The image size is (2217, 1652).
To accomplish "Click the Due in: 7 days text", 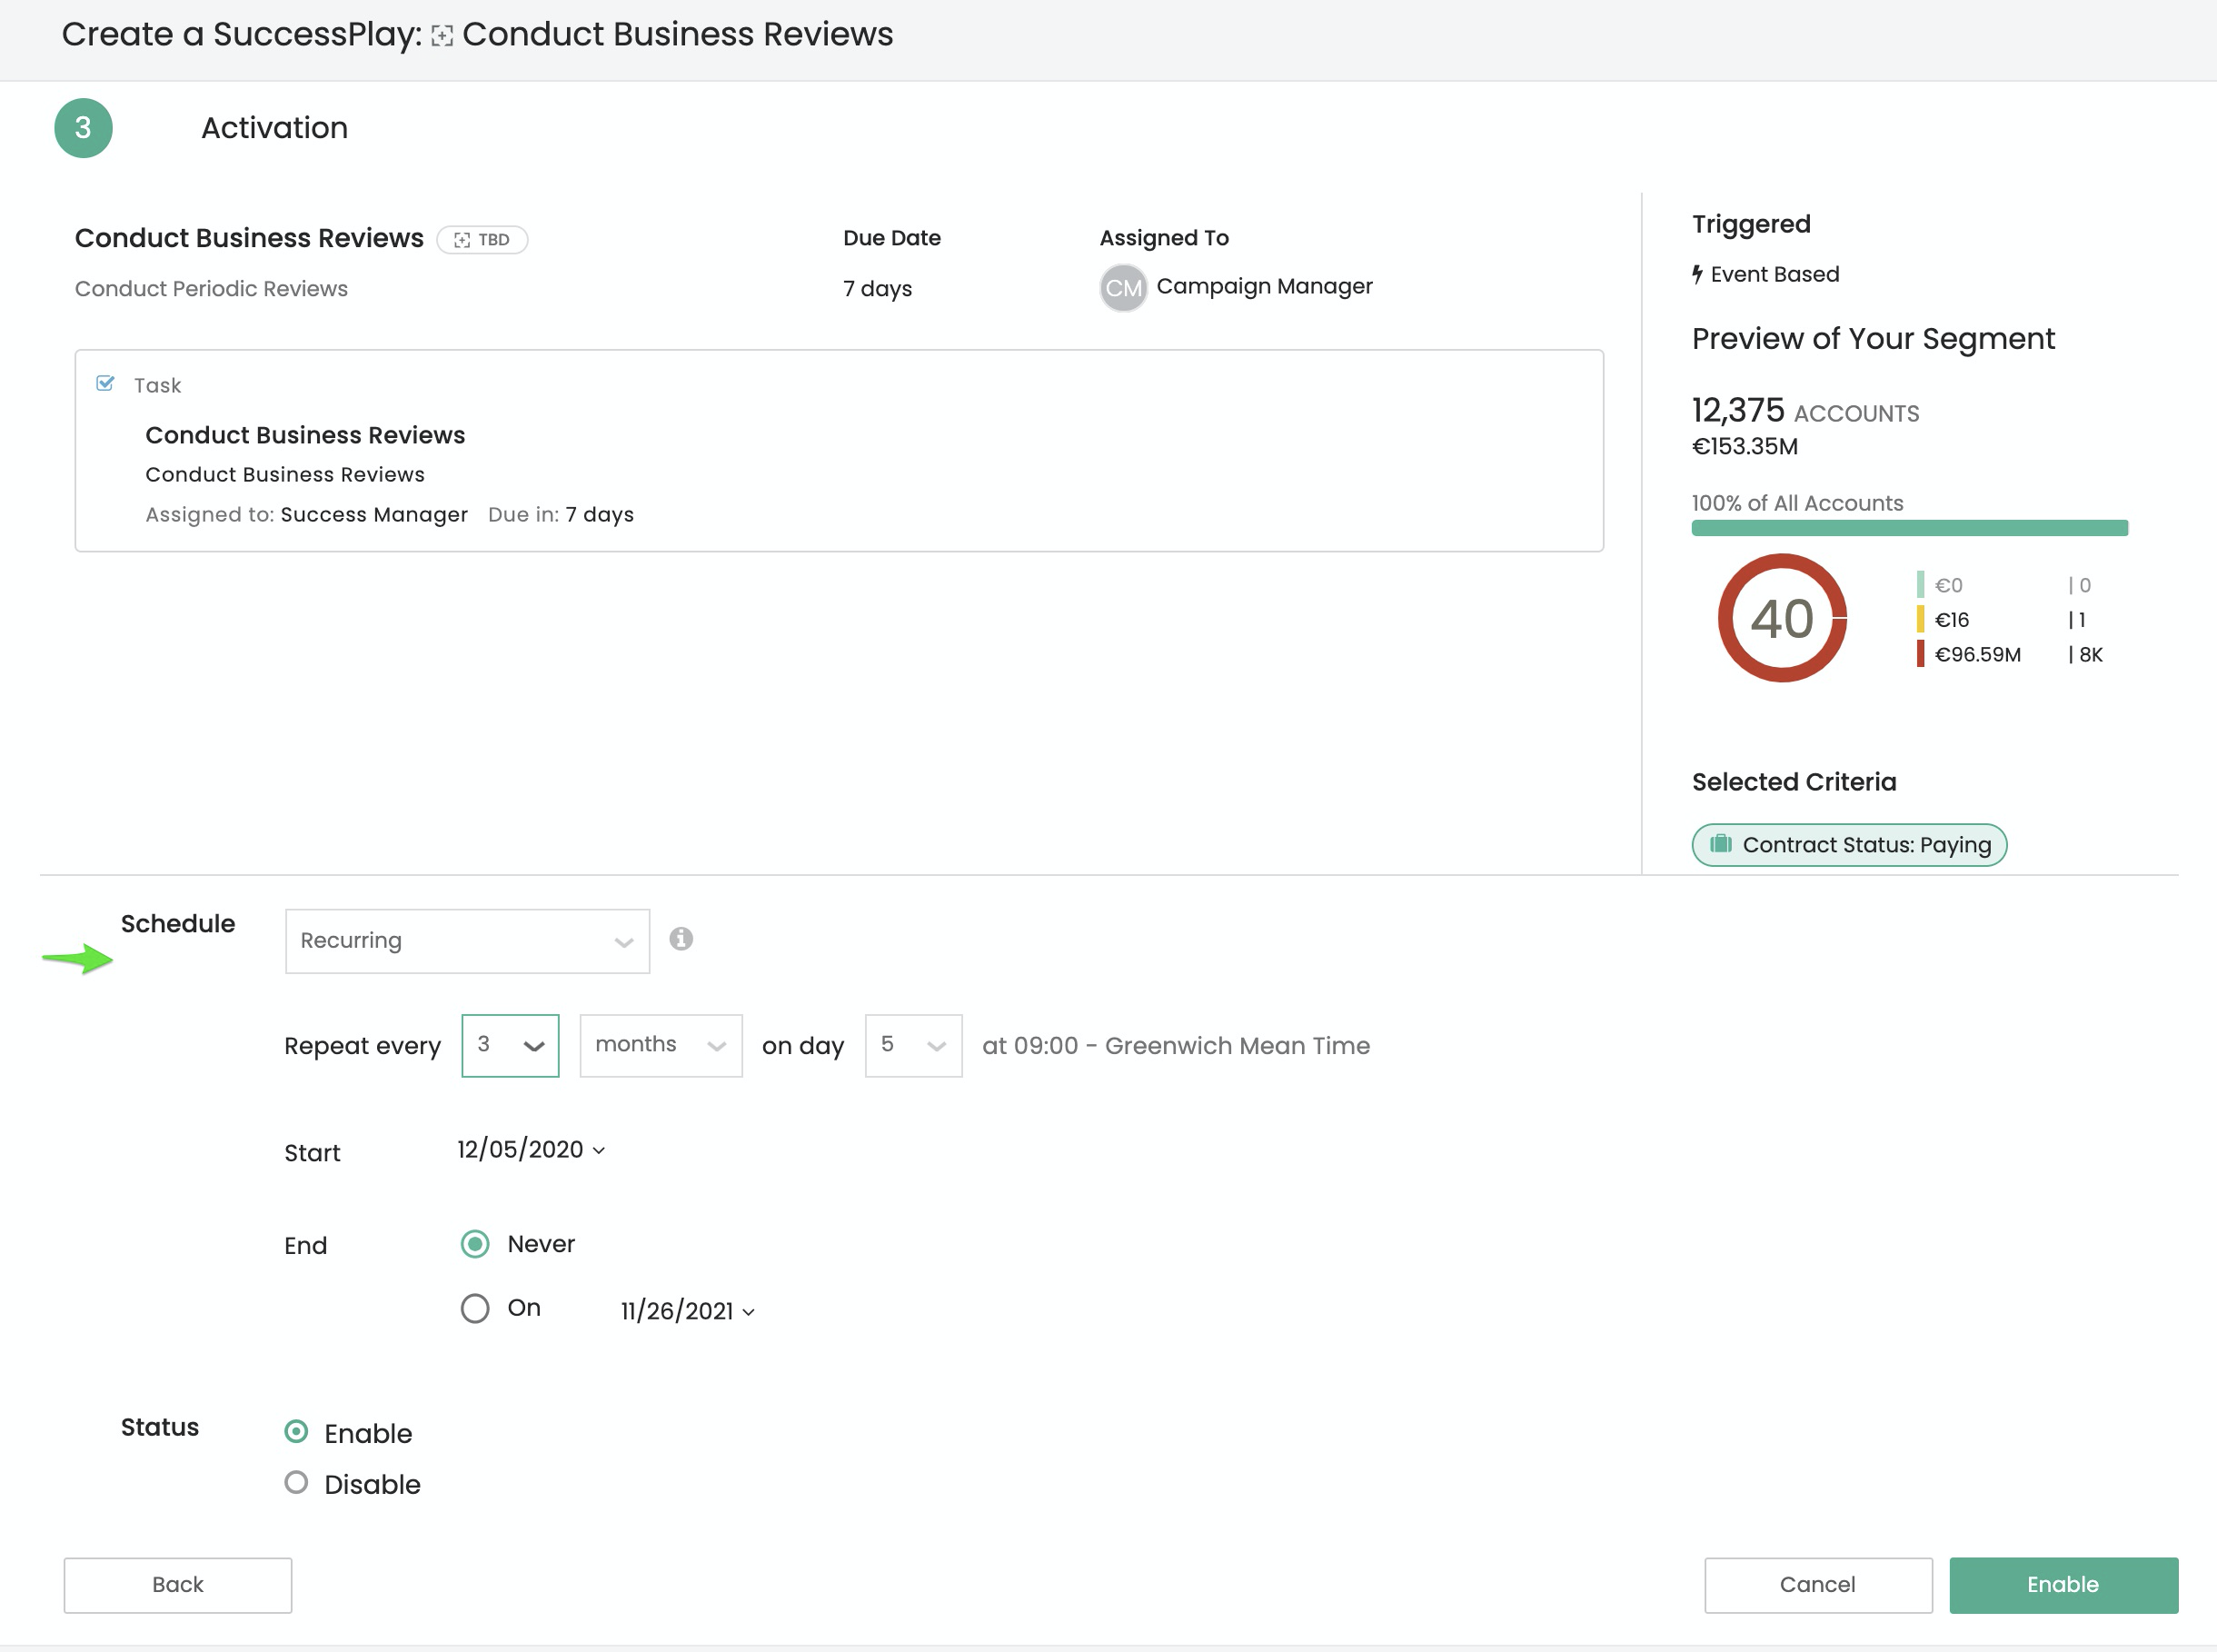I will point(561,514).
